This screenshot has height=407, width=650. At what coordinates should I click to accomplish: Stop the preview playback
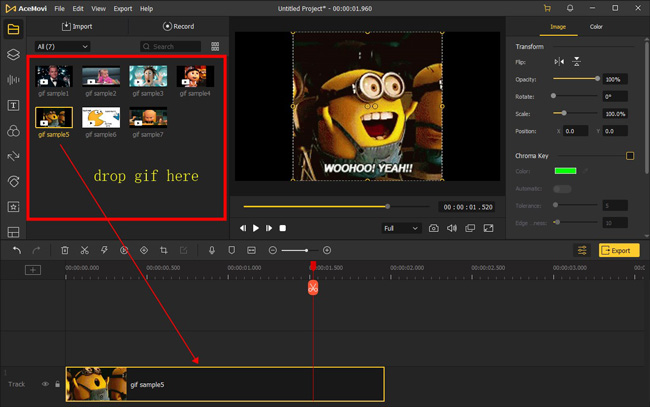pos(283,228)
